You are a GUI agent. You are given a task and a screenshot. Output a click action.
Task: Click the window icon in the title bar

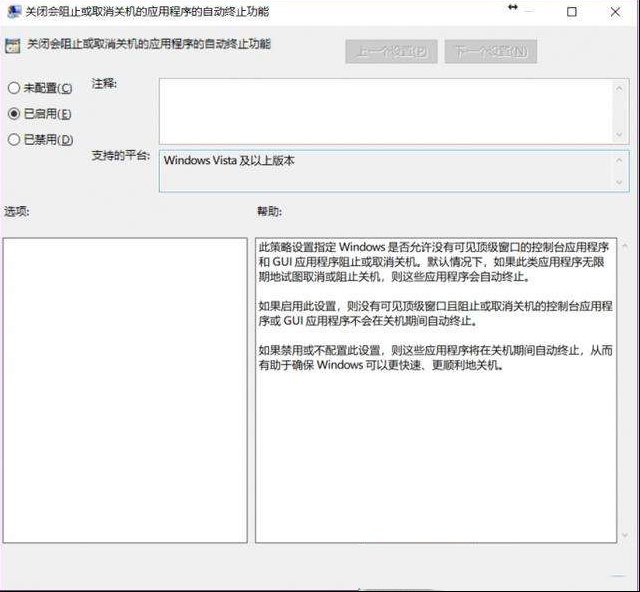(14, 11)
